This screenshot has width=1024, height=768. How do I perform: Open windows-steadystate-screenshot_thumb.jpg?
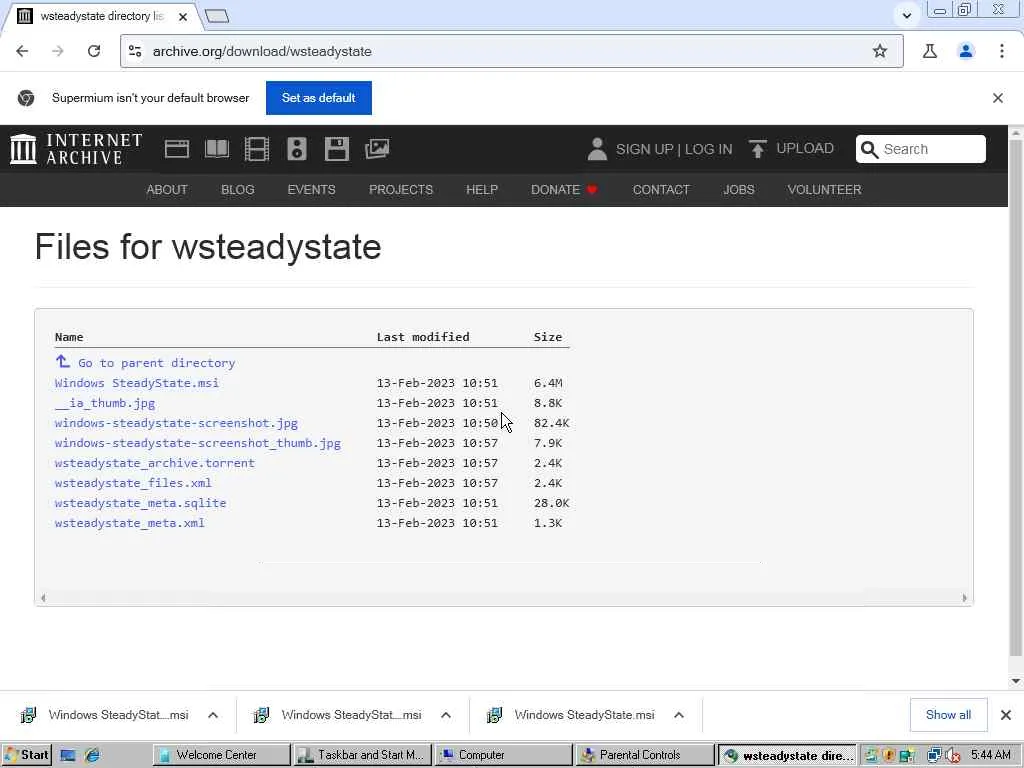[198, 443]
